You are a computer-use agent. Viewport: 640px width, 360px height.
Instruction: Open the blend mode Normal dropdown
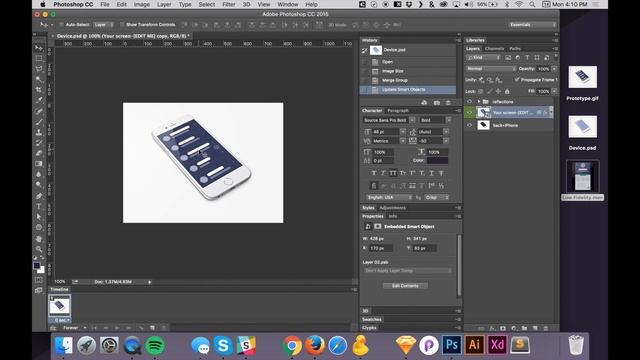pyautogui.click(x=491, y=69)
